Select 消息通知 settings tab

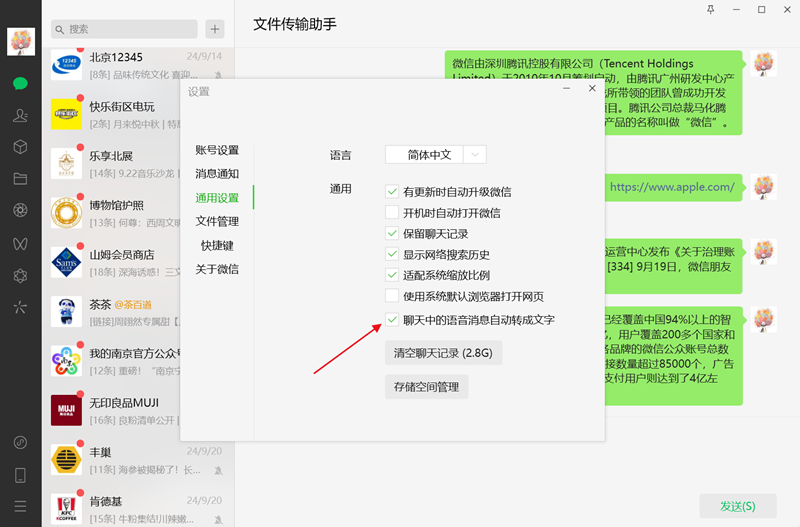[x=217, y=174]
